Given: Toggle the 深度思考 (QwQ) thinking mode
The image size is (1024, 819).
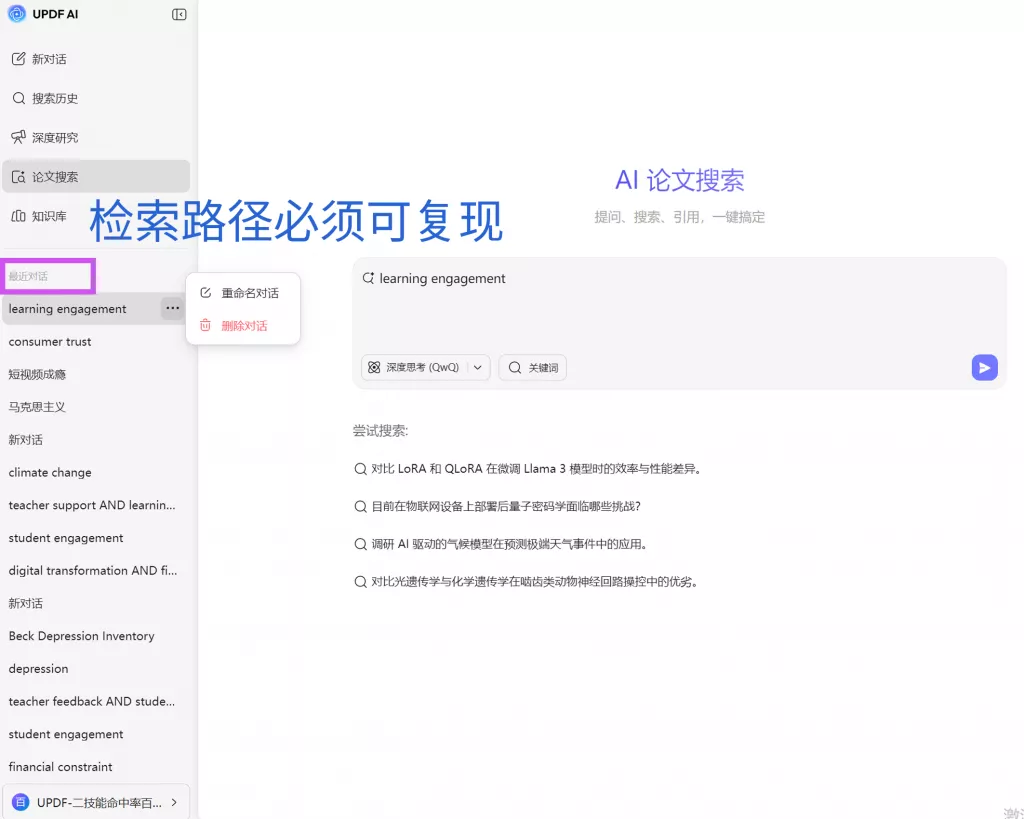Looking at the screenshot, I should pos(413,367).
